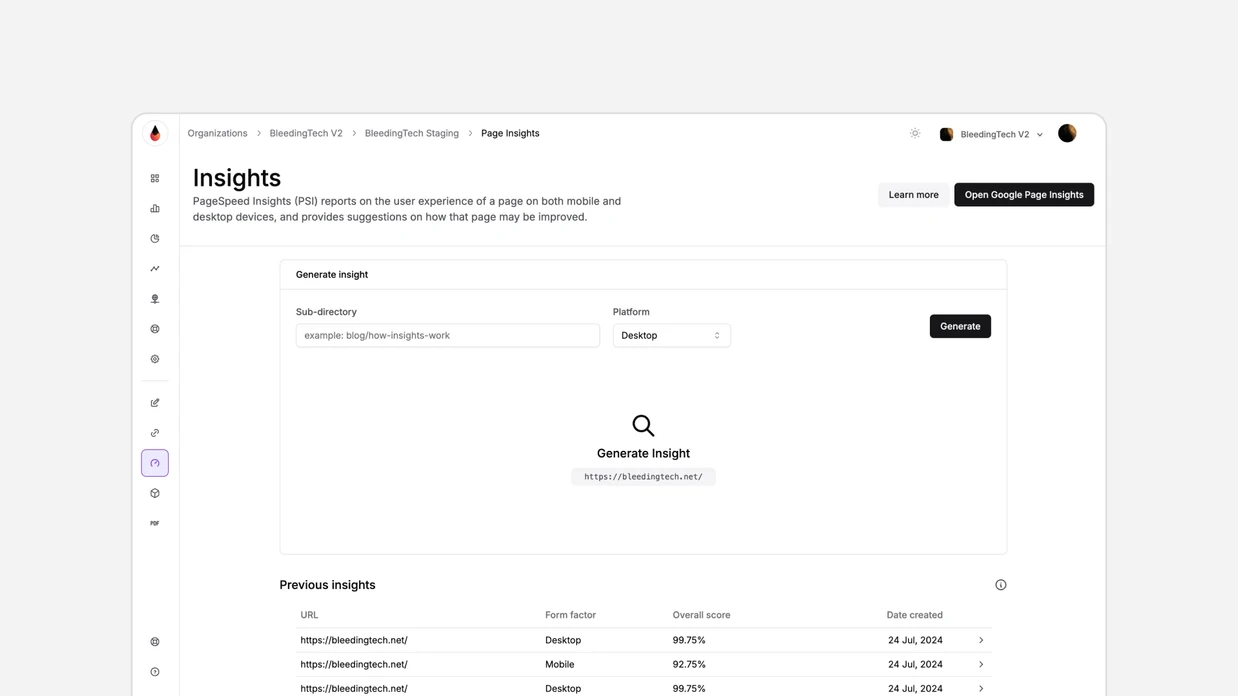The width and height of the screenshot is (1238, 696).
Task: Click the Generate button
Action: point(959,326)
